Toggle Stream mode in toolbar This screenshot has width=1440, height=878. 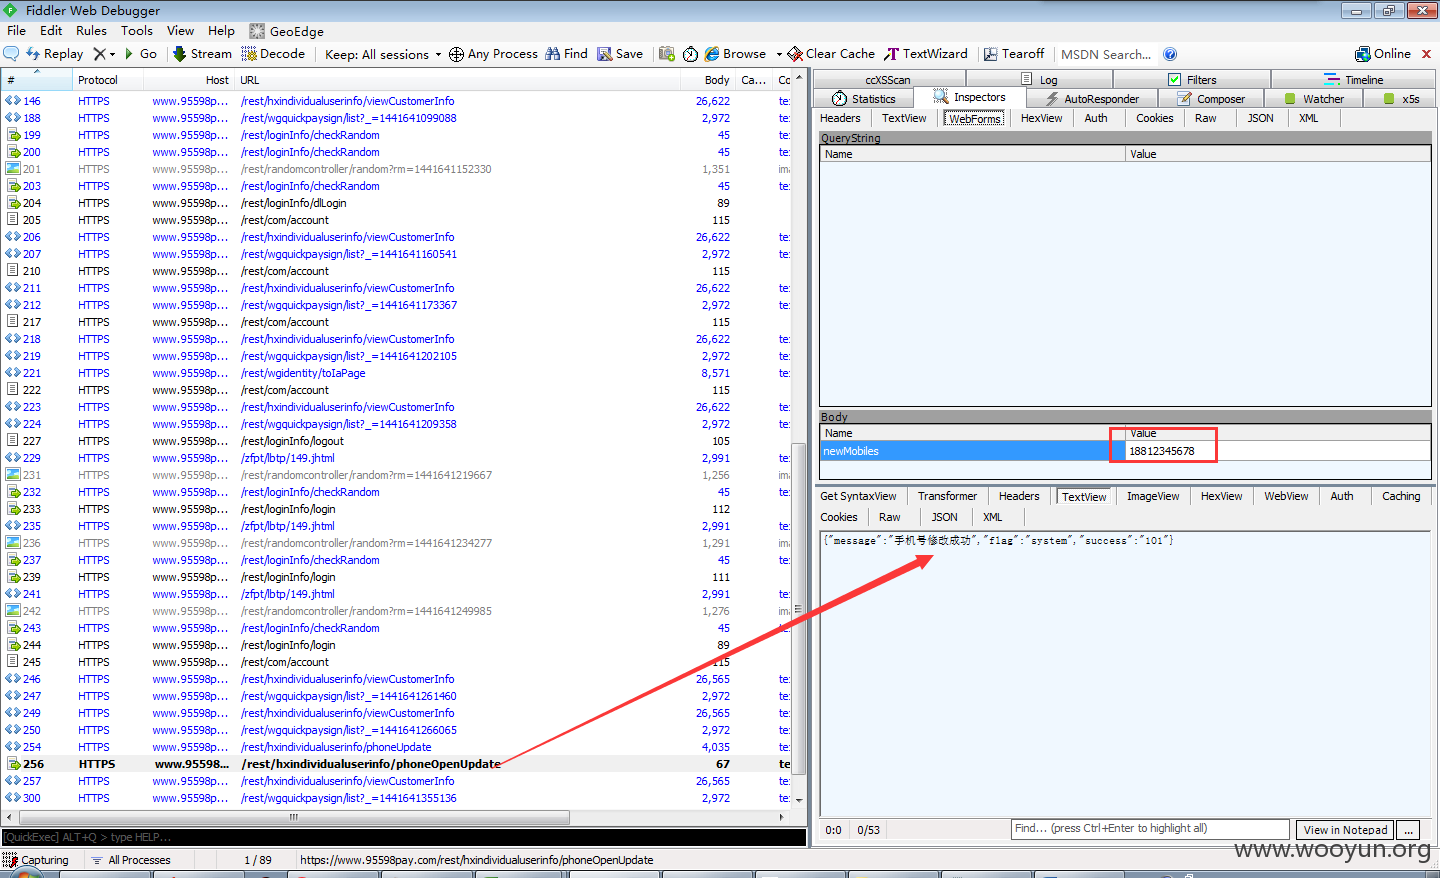point(202,54)
